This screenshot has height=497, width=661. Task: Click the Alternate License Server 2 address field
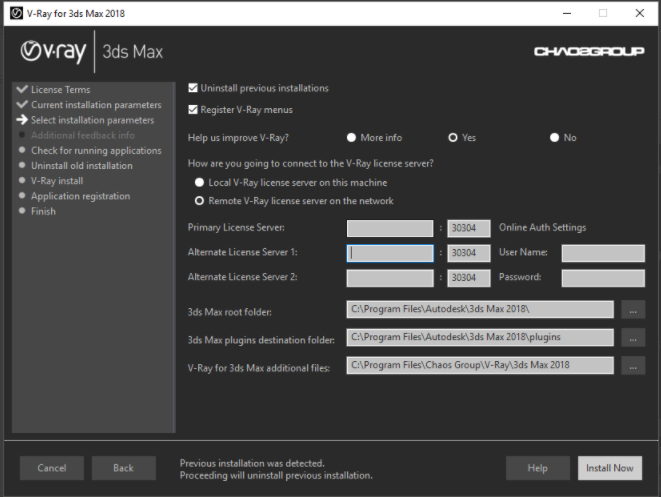(390, 278)
